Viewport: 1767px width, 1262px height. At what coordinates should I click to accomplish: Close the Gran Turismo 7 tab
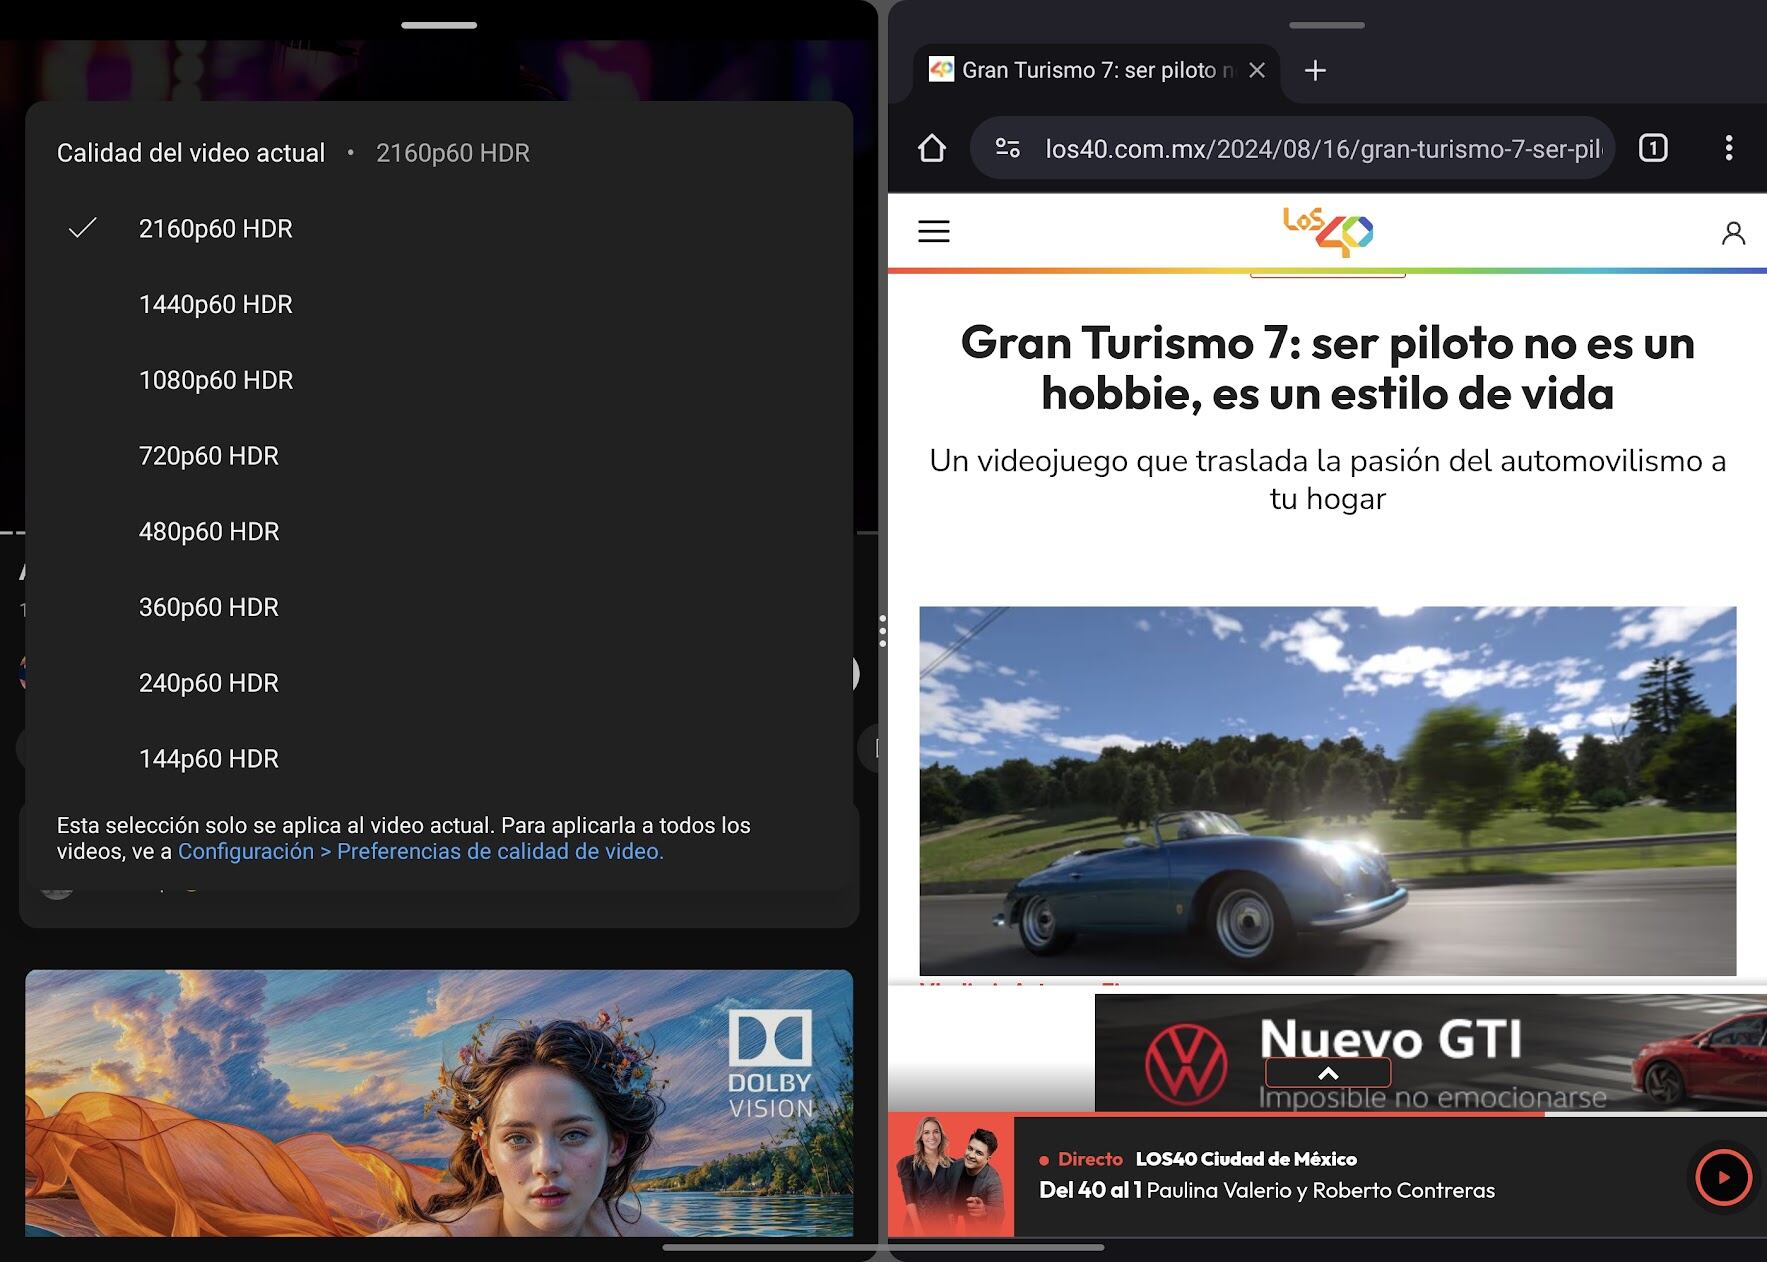(x=1257, y=70)
